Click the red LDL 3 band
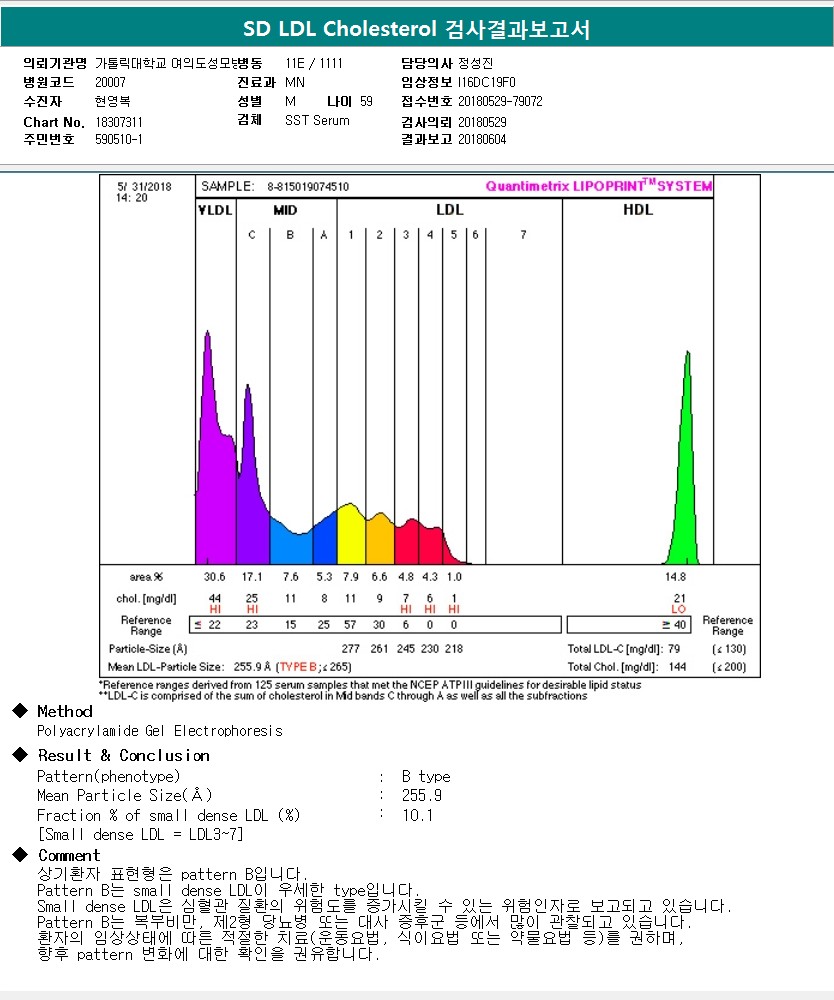This screenshot has height=1000, width=834. 406,543
